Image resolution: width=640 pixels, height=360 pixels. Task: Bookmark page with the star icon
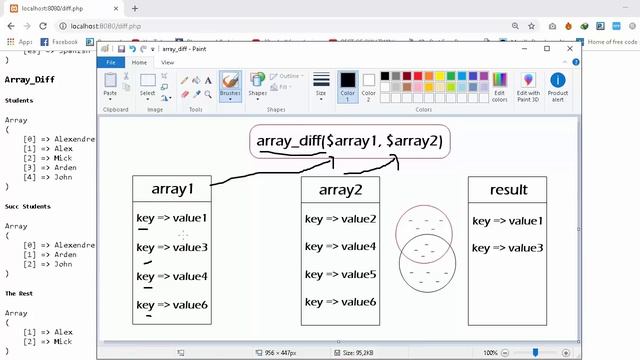tap(531, 26)
